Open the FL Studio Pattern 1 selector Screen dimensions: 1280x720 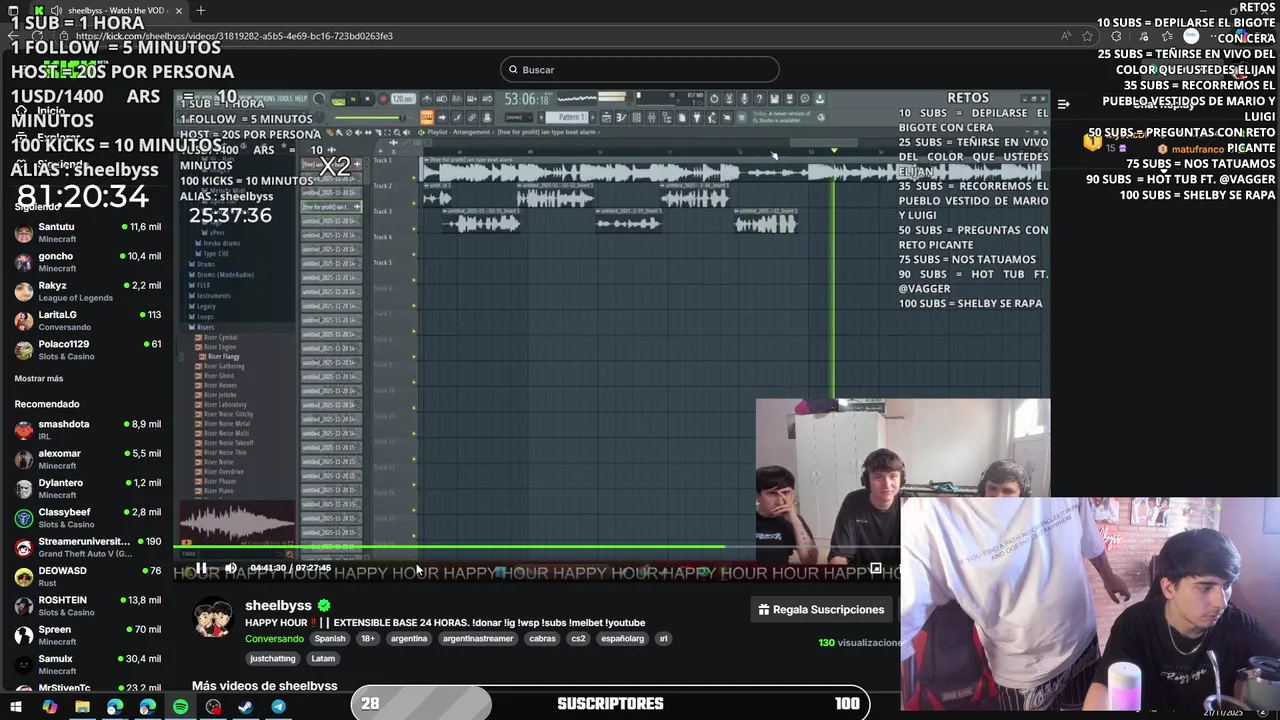[x=571, y=117]
